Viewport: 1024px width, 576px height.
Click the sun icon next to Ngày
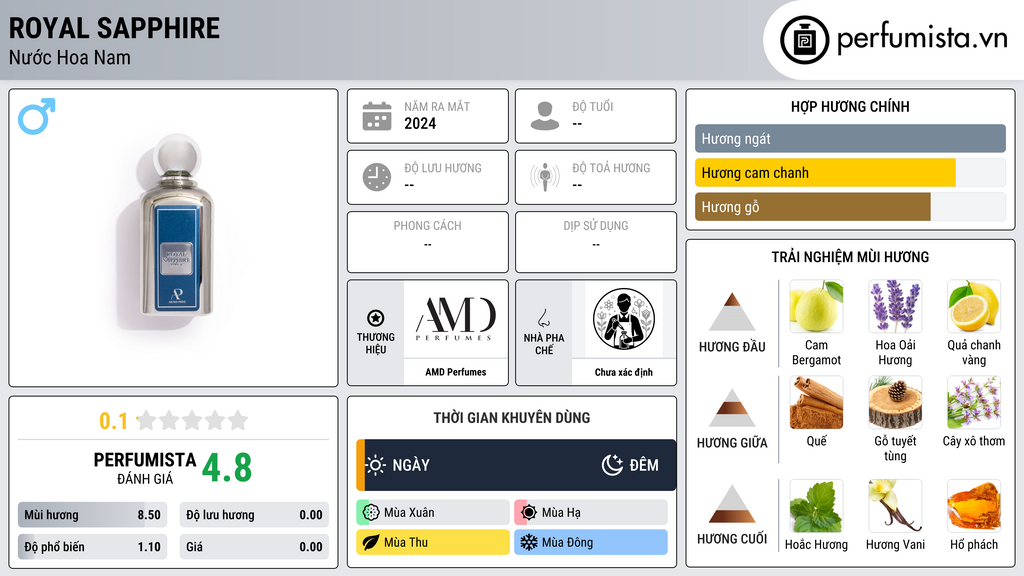[376, 465]
